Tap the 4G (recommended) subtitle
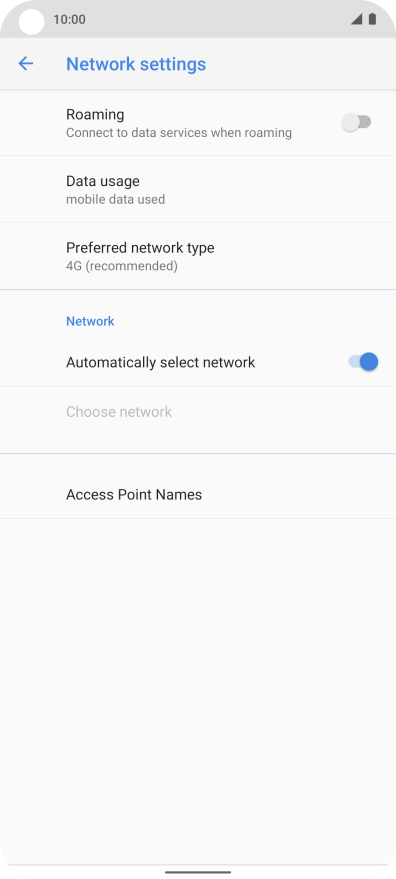Screen dimensions: 396x879 (122, 266)
